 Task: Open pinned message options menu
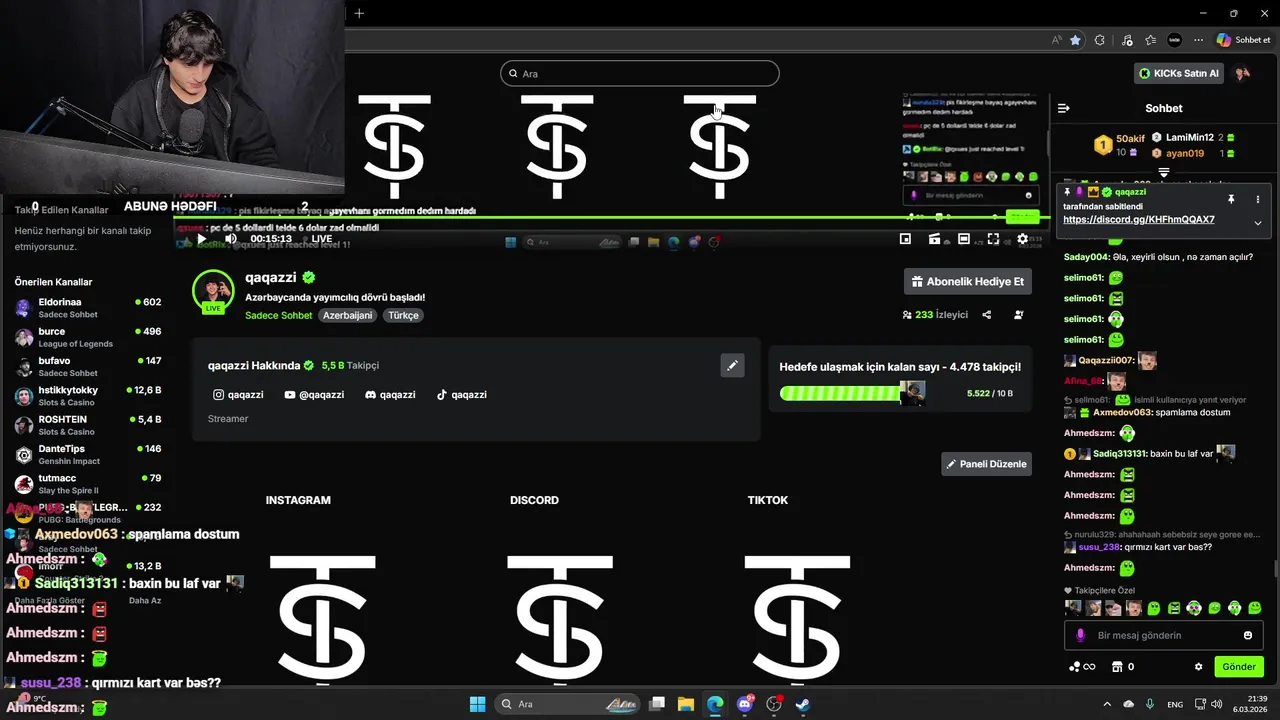(x=1258, y=200)
